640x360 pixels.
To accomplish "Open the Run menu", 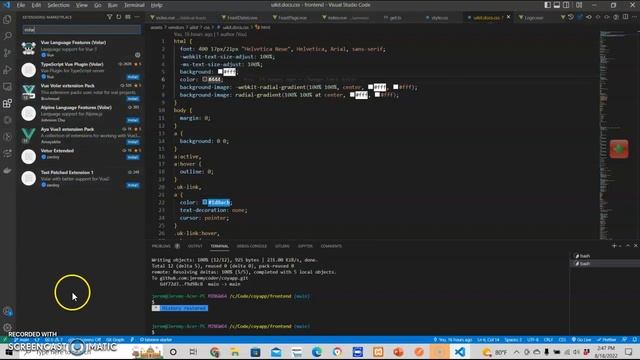I will [112, 5].
